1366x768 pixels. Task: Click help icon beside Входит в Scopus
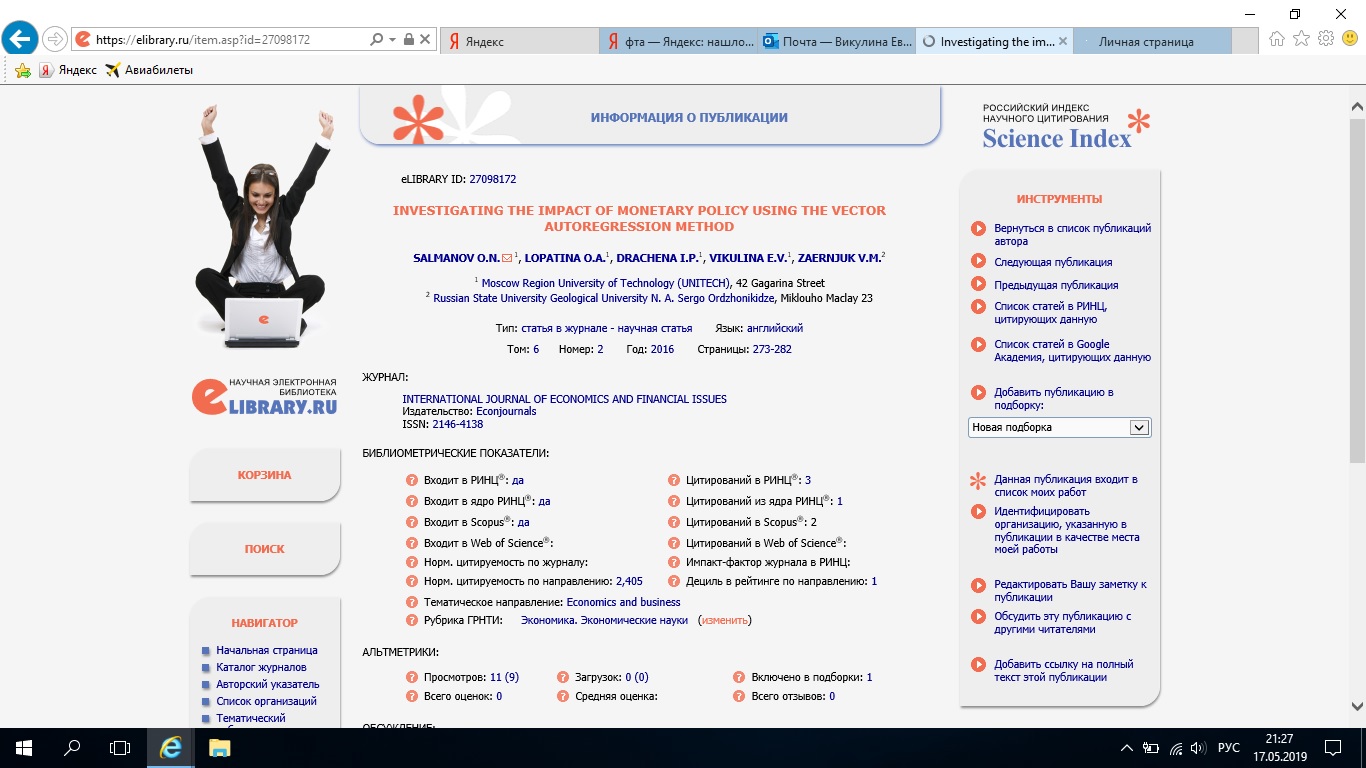coord(411,522)
